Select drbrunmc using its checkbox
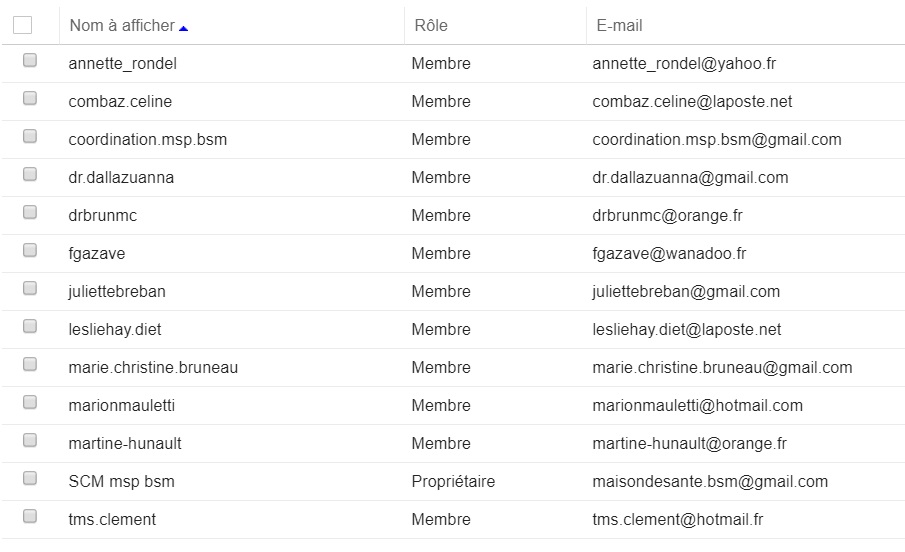The image size is (905, 552). click(x=30, y=212)
